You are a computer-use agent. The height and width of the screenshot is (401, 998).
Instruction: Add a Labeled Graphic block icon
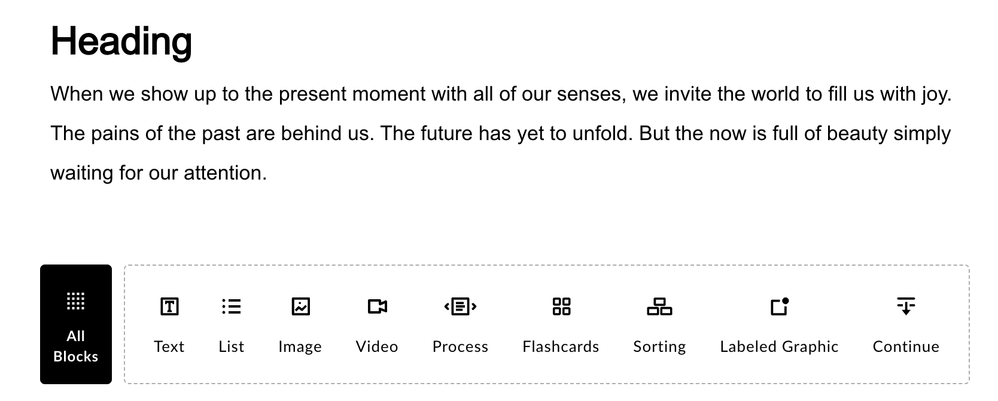[779, 306]
